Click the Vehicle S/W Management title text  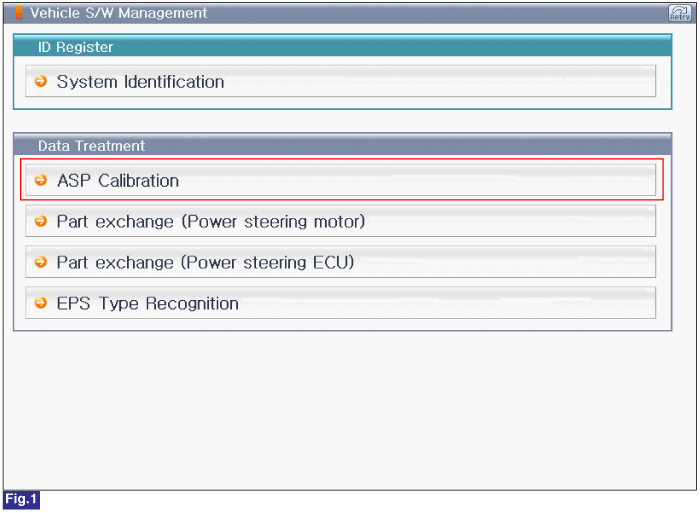pos(119,13)
